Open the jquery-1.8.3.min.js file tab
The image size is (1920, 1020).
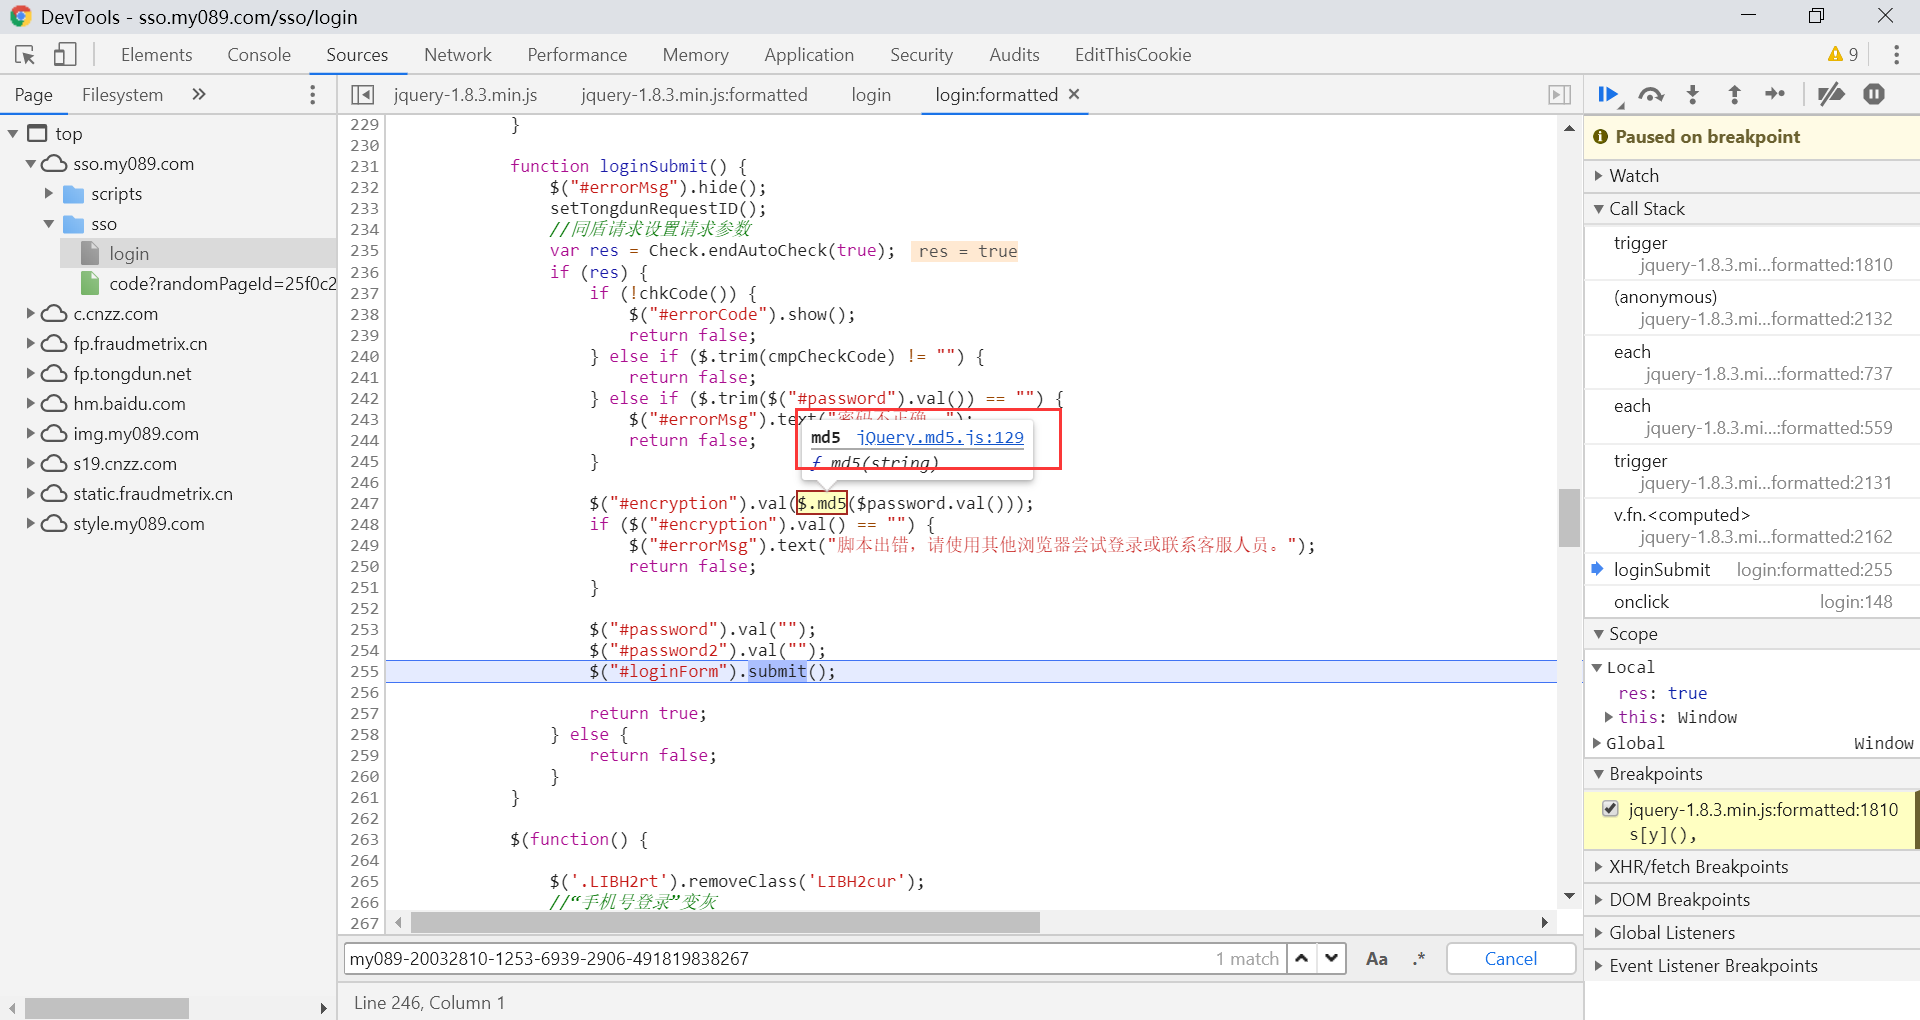click(x=465, y=94)
